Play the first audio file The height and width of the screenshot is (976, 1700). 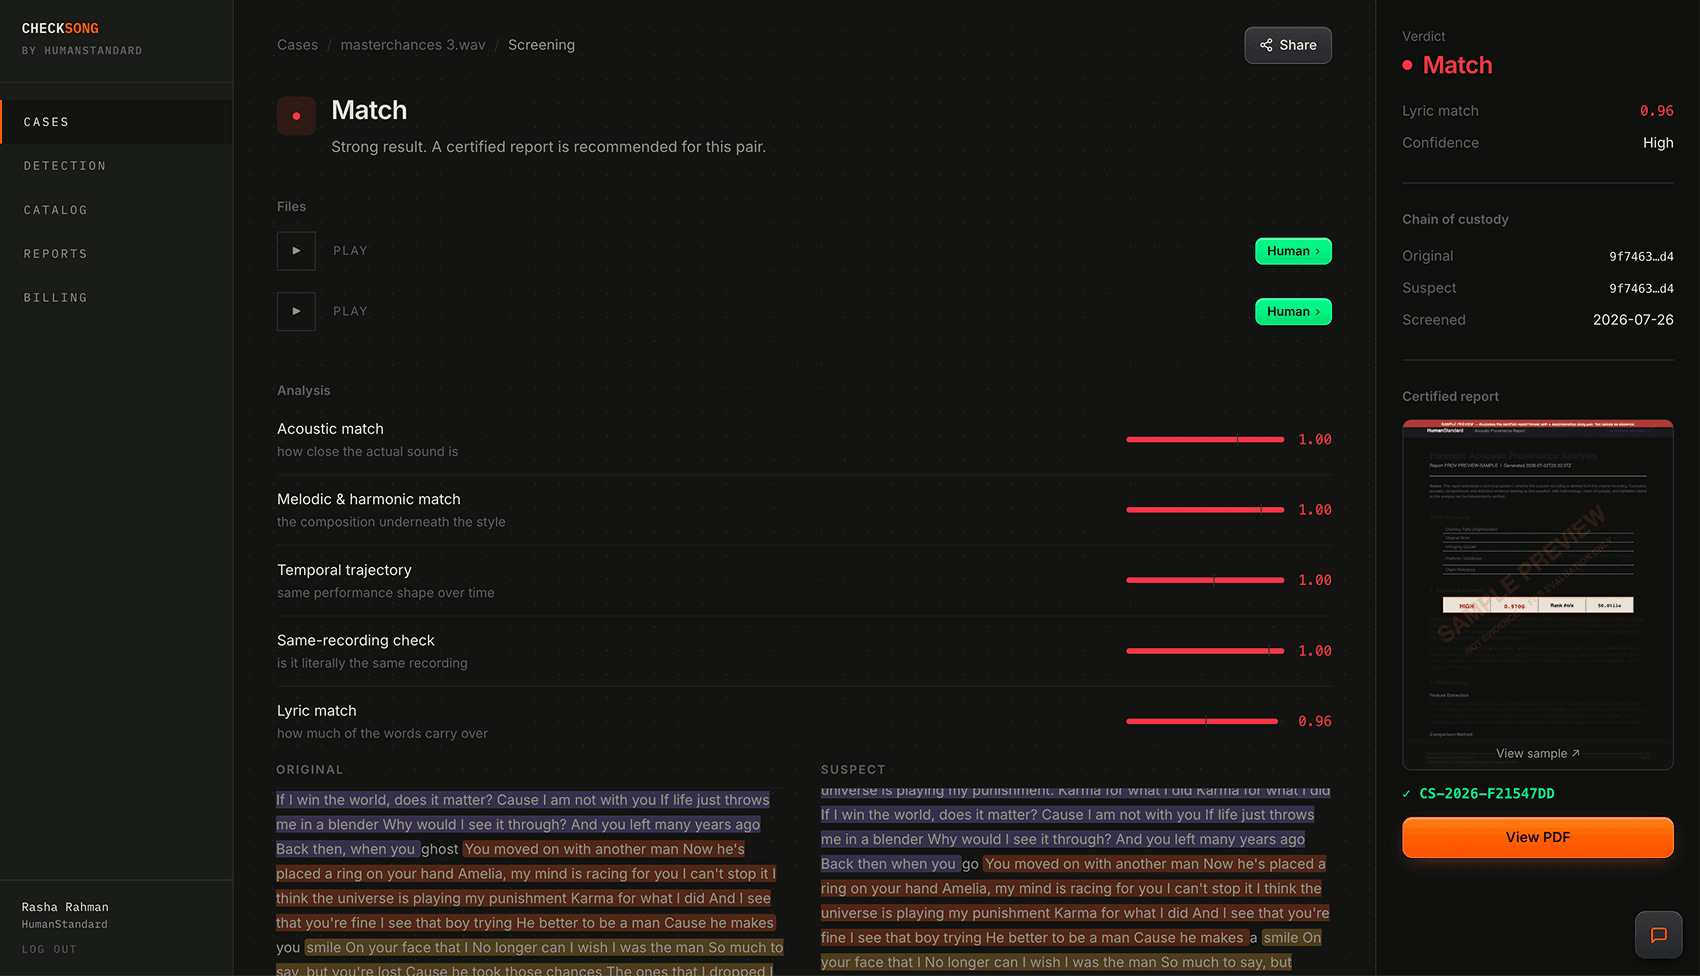click(x=296, y=251)
